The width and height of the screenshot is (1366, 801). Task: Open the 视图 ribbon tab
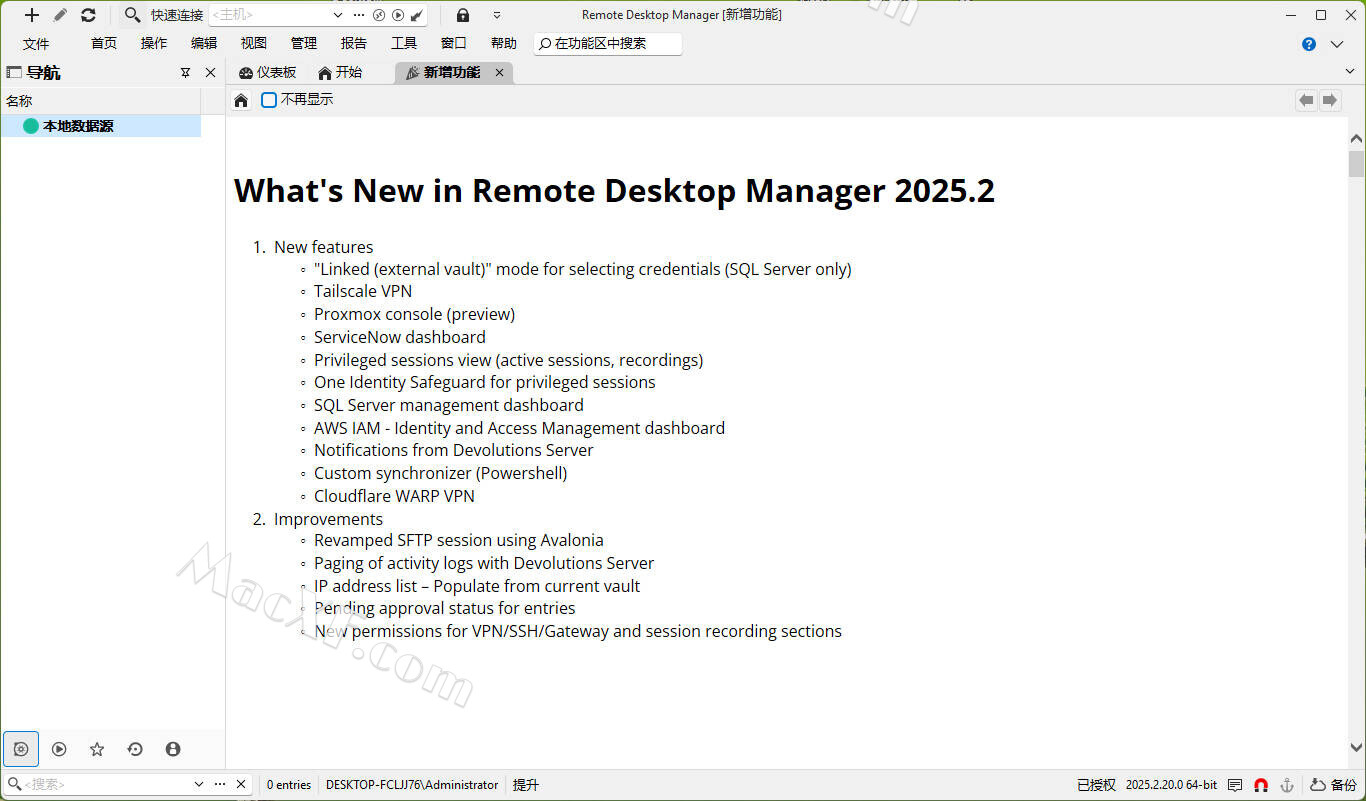254,43
